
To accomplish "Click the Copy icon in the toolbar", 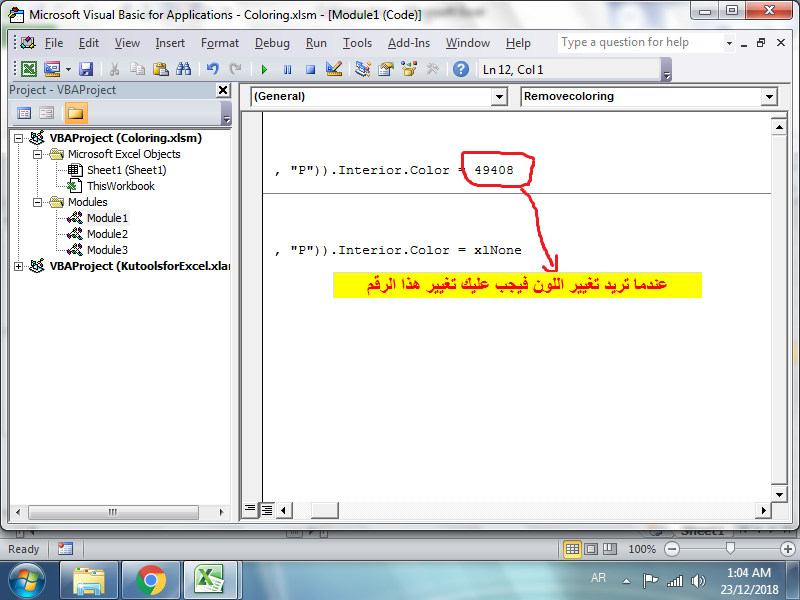I will (x=137, y=69).
